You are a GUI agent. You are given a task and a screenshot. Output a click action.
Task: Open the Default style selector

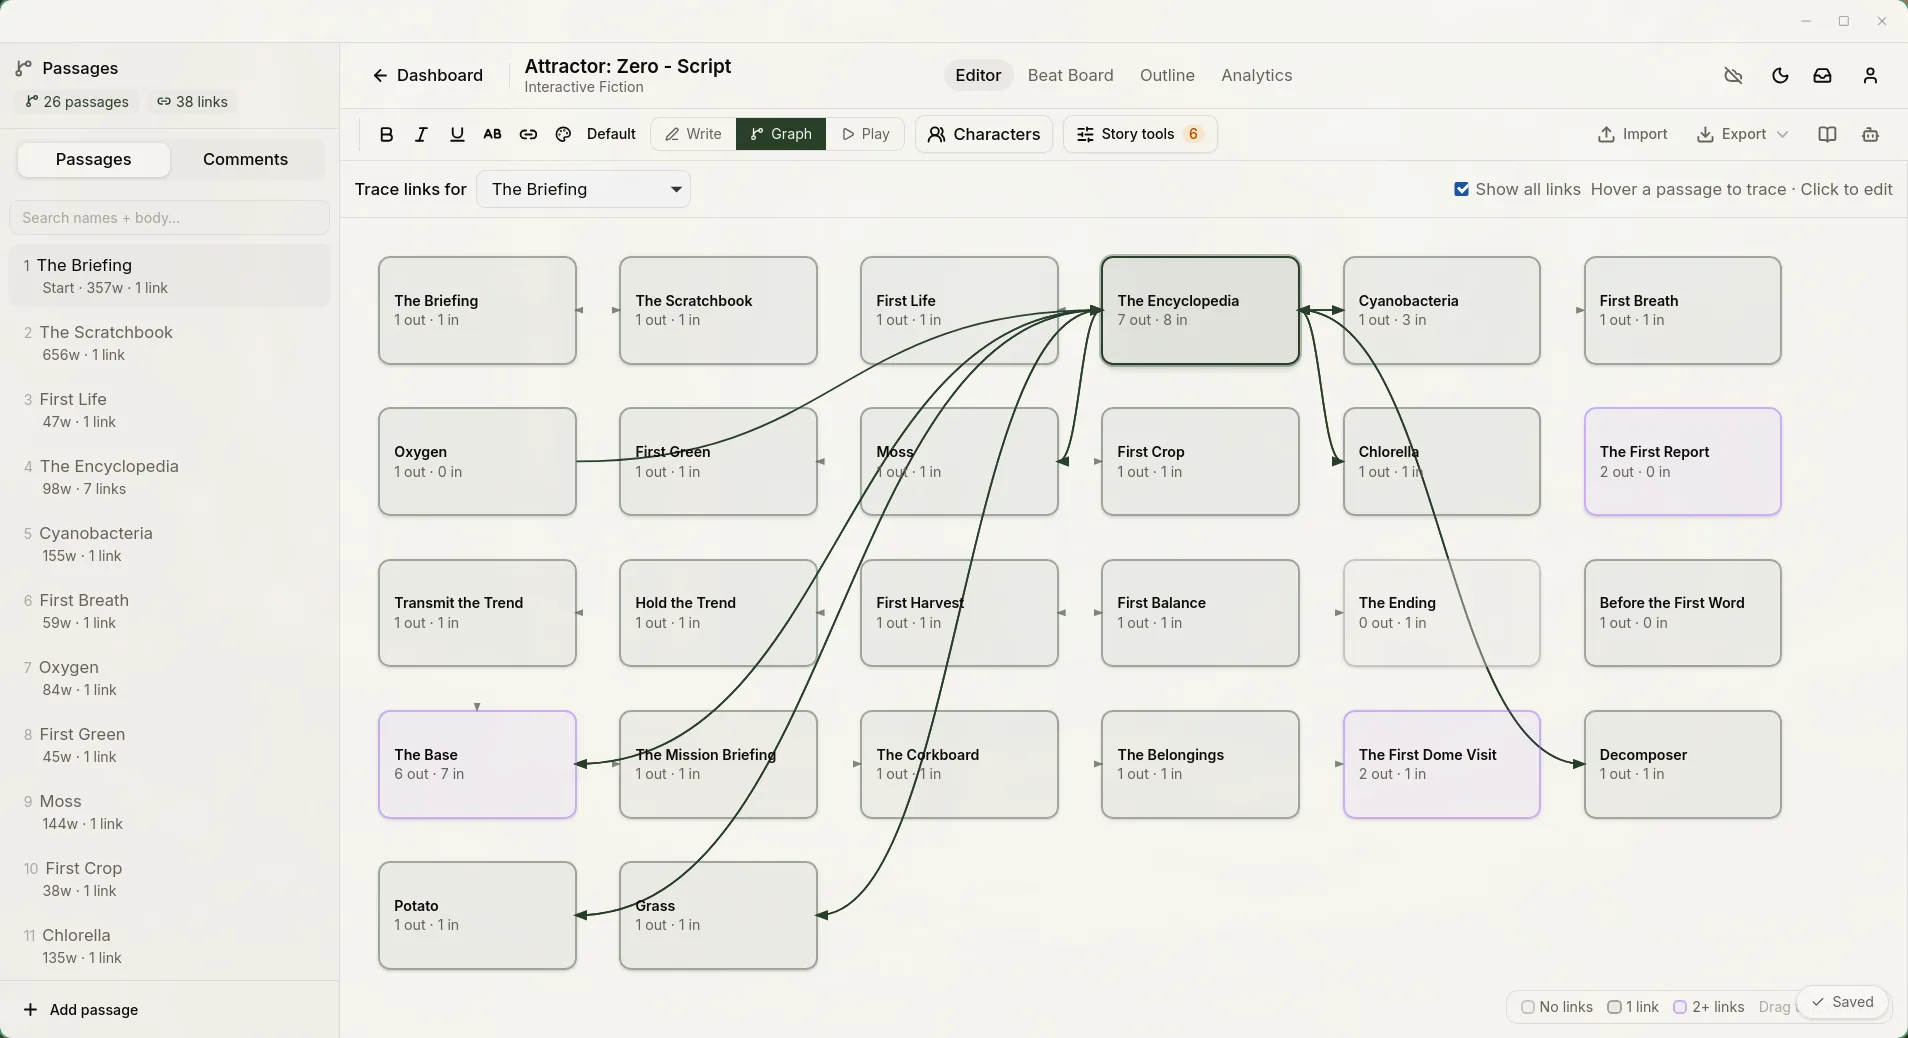pyautogui.click(x=611, y=134)
